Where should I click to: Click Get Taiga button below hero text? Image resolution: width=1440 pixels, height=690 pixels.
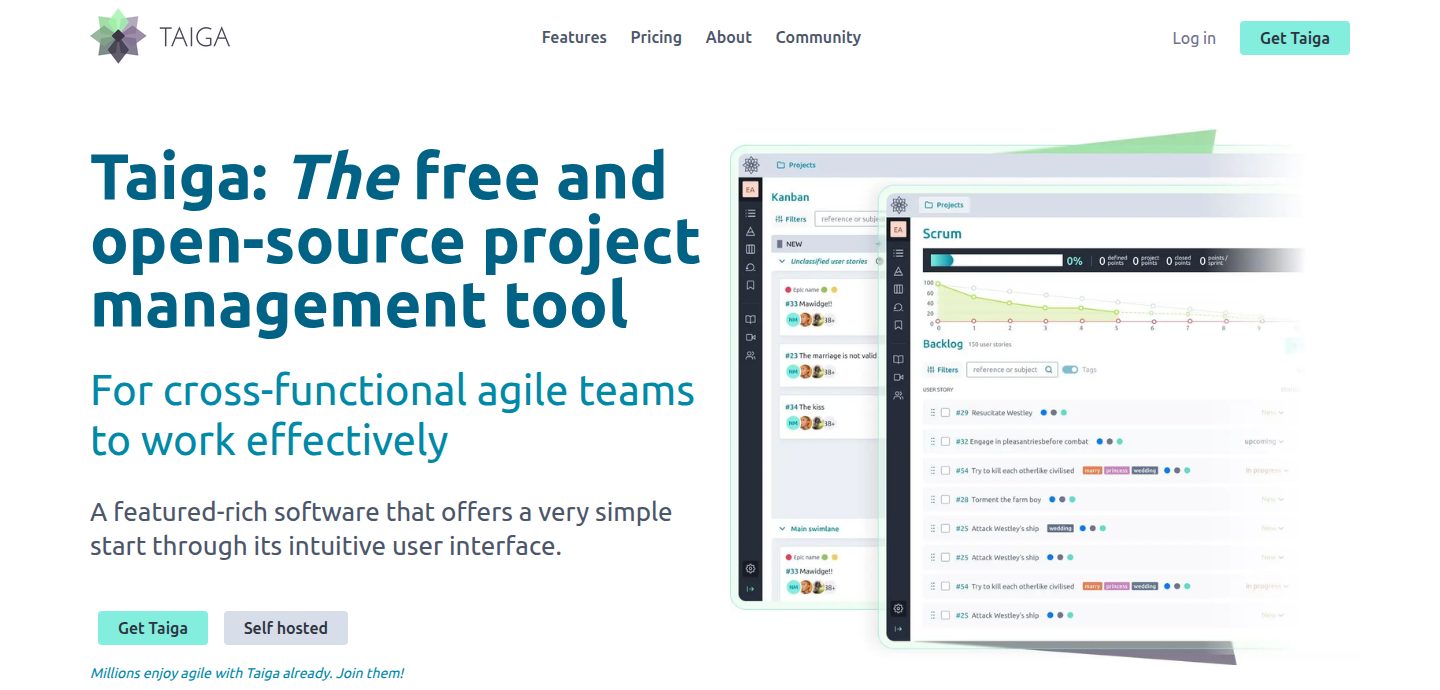click(x=153, y=628)
